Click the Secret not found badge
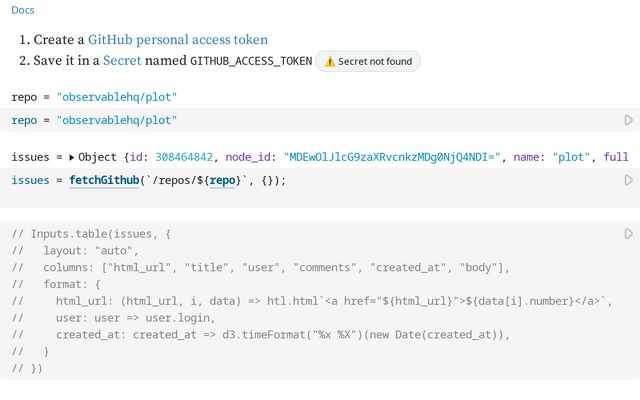This screenshot has width=640, height=400. coord(368,62)
